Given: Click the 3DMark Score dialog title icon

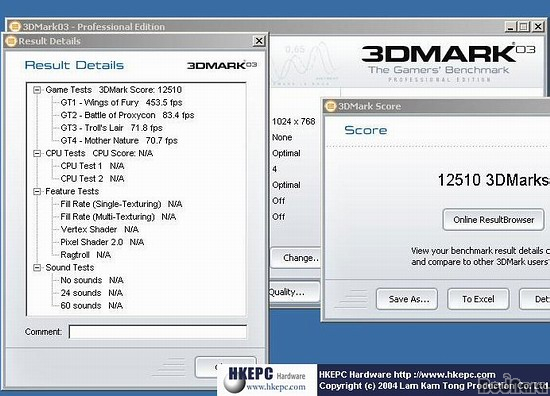Looking at the screenshot, I should pos(330,106).
